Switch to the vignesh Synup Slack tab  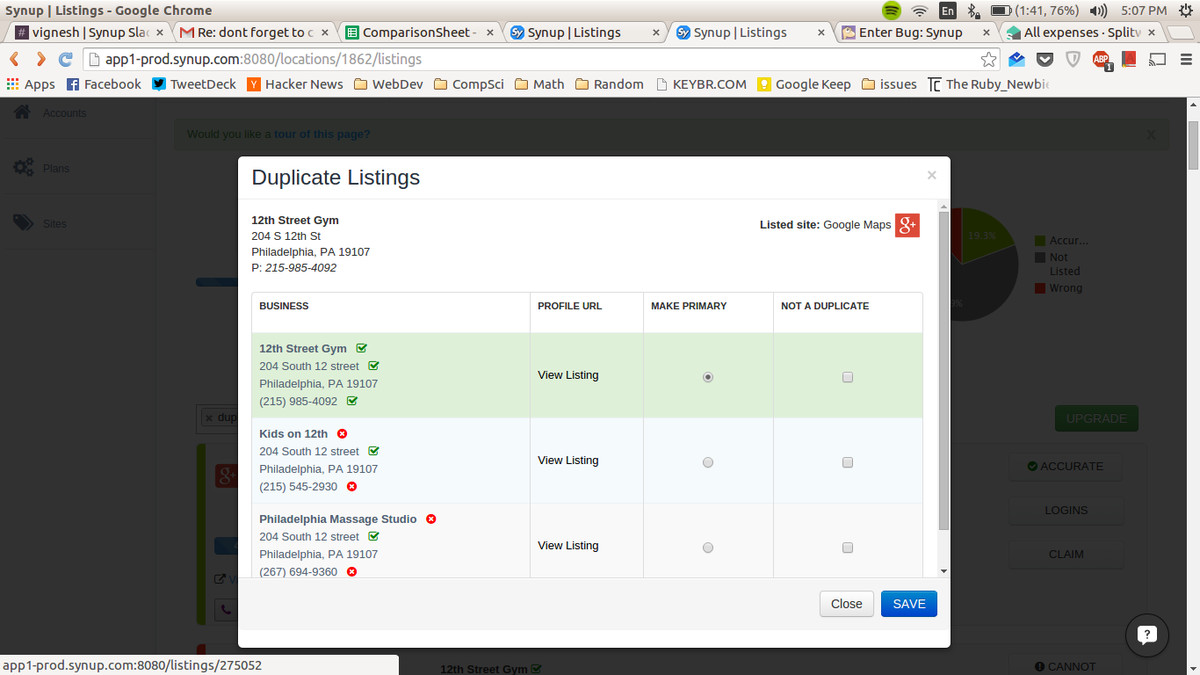click(88, 32)
